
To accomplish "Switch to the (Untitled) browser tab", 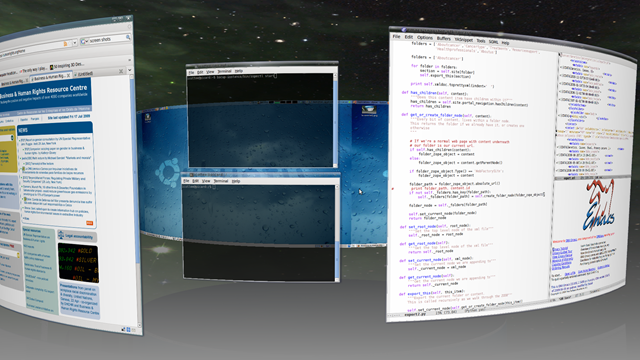I will point(85,74).
